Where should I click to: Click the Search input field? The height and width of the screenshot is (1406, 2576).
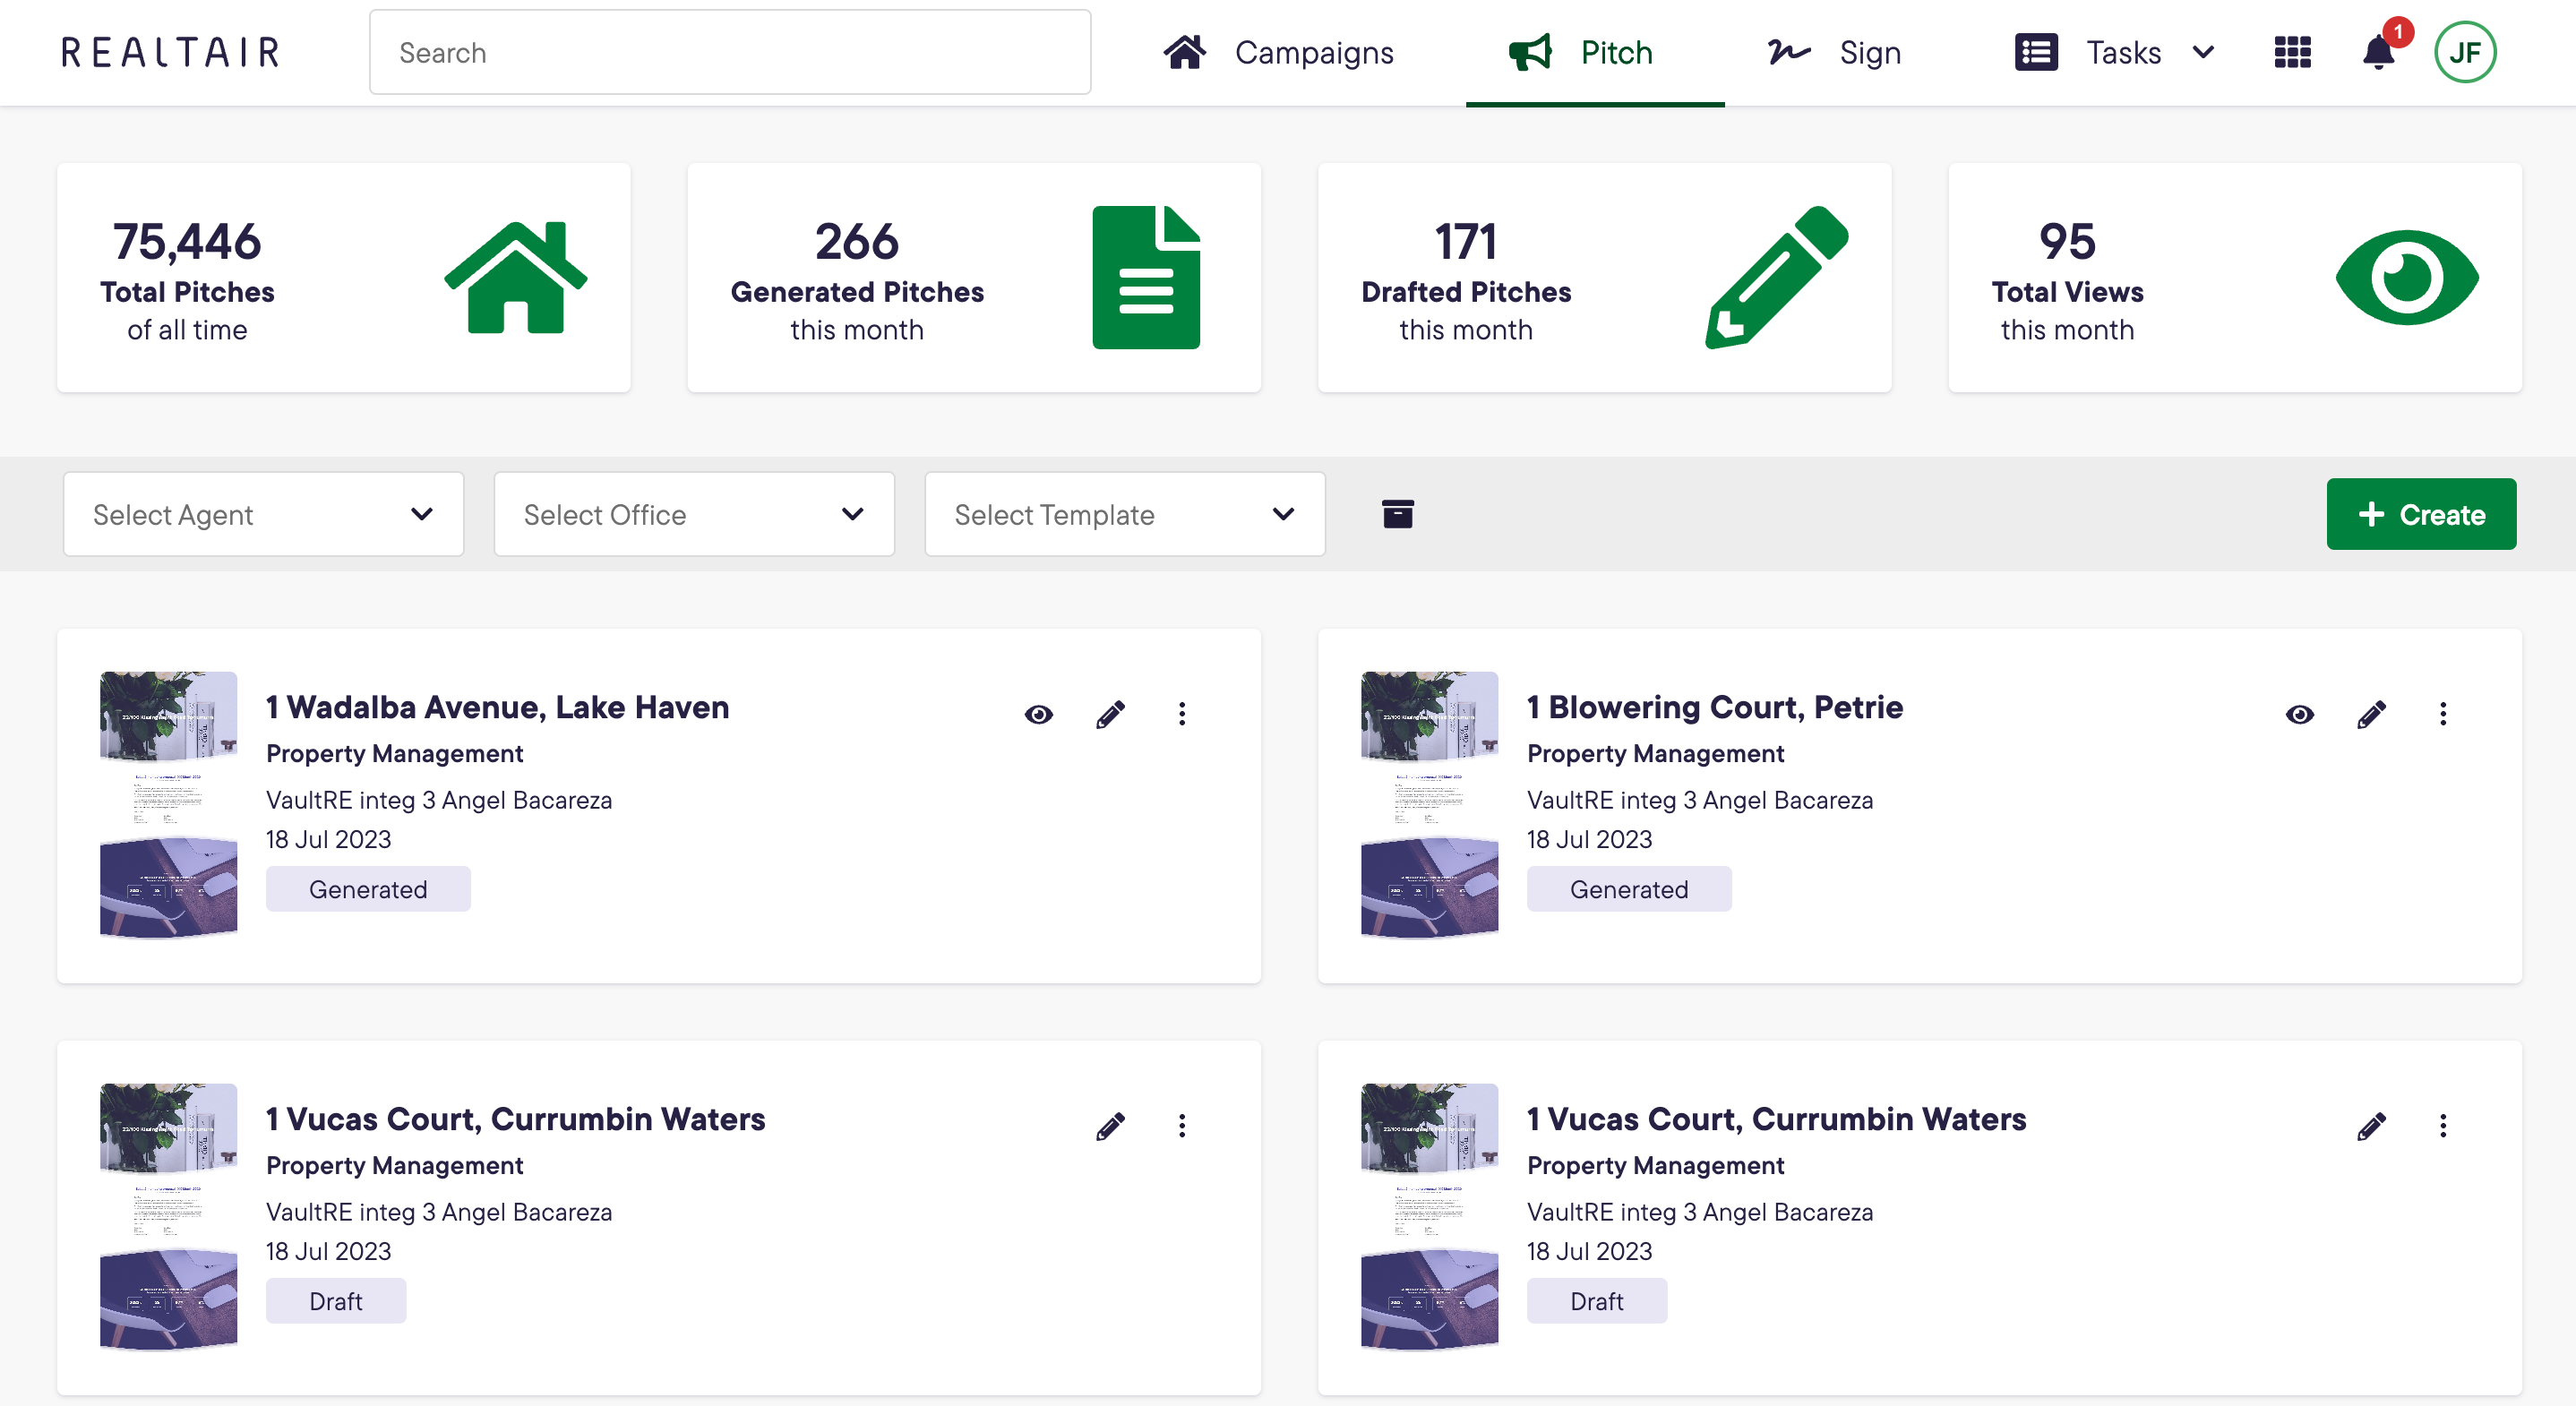pyautogui.click(x=730, y=52)
